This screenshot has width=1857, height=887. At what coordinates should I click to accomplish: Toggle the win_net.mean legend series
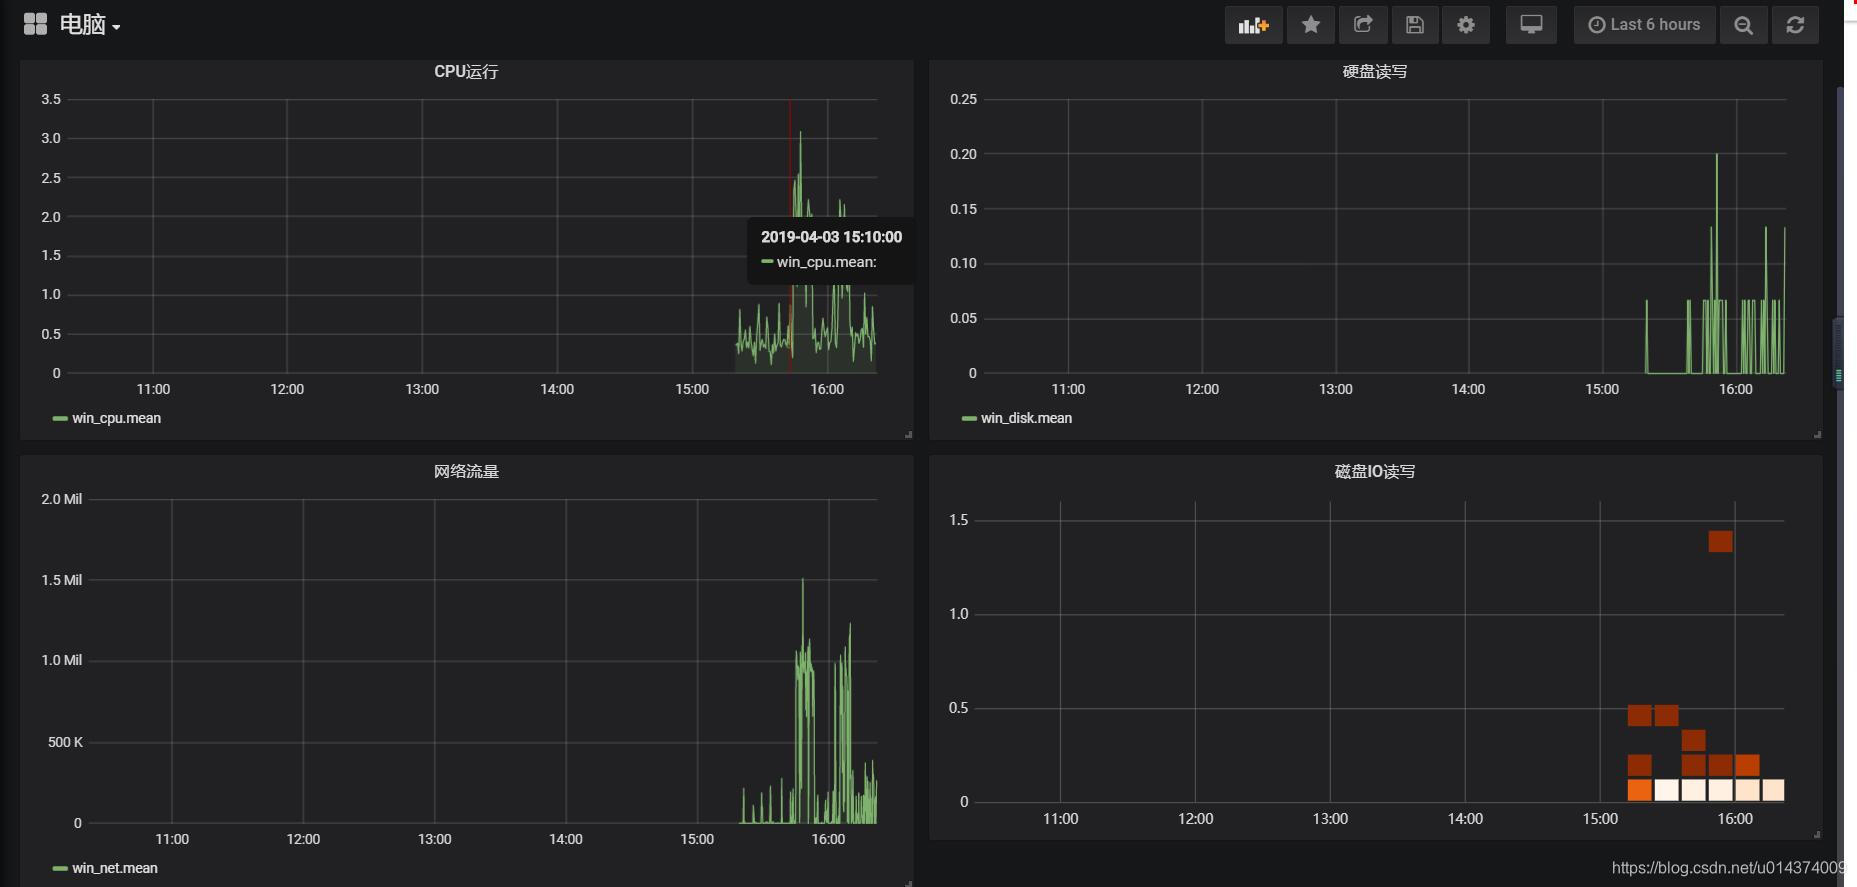point(115,868)
